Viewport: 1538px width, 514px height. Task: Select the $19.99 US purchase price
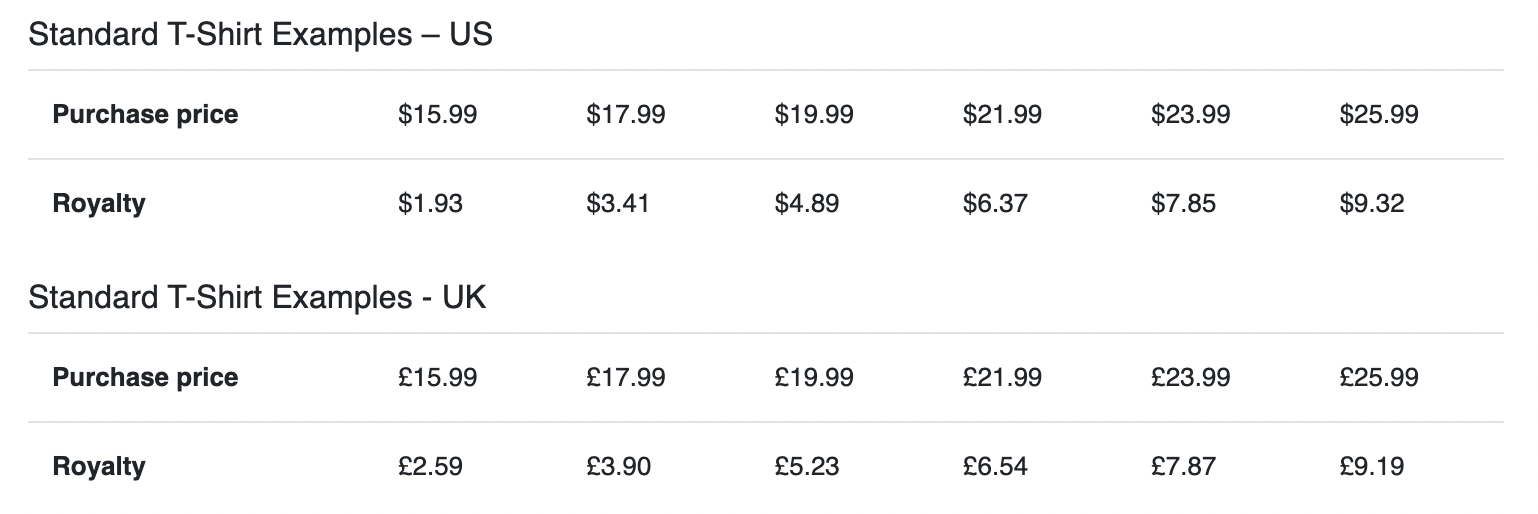[814, 114]
